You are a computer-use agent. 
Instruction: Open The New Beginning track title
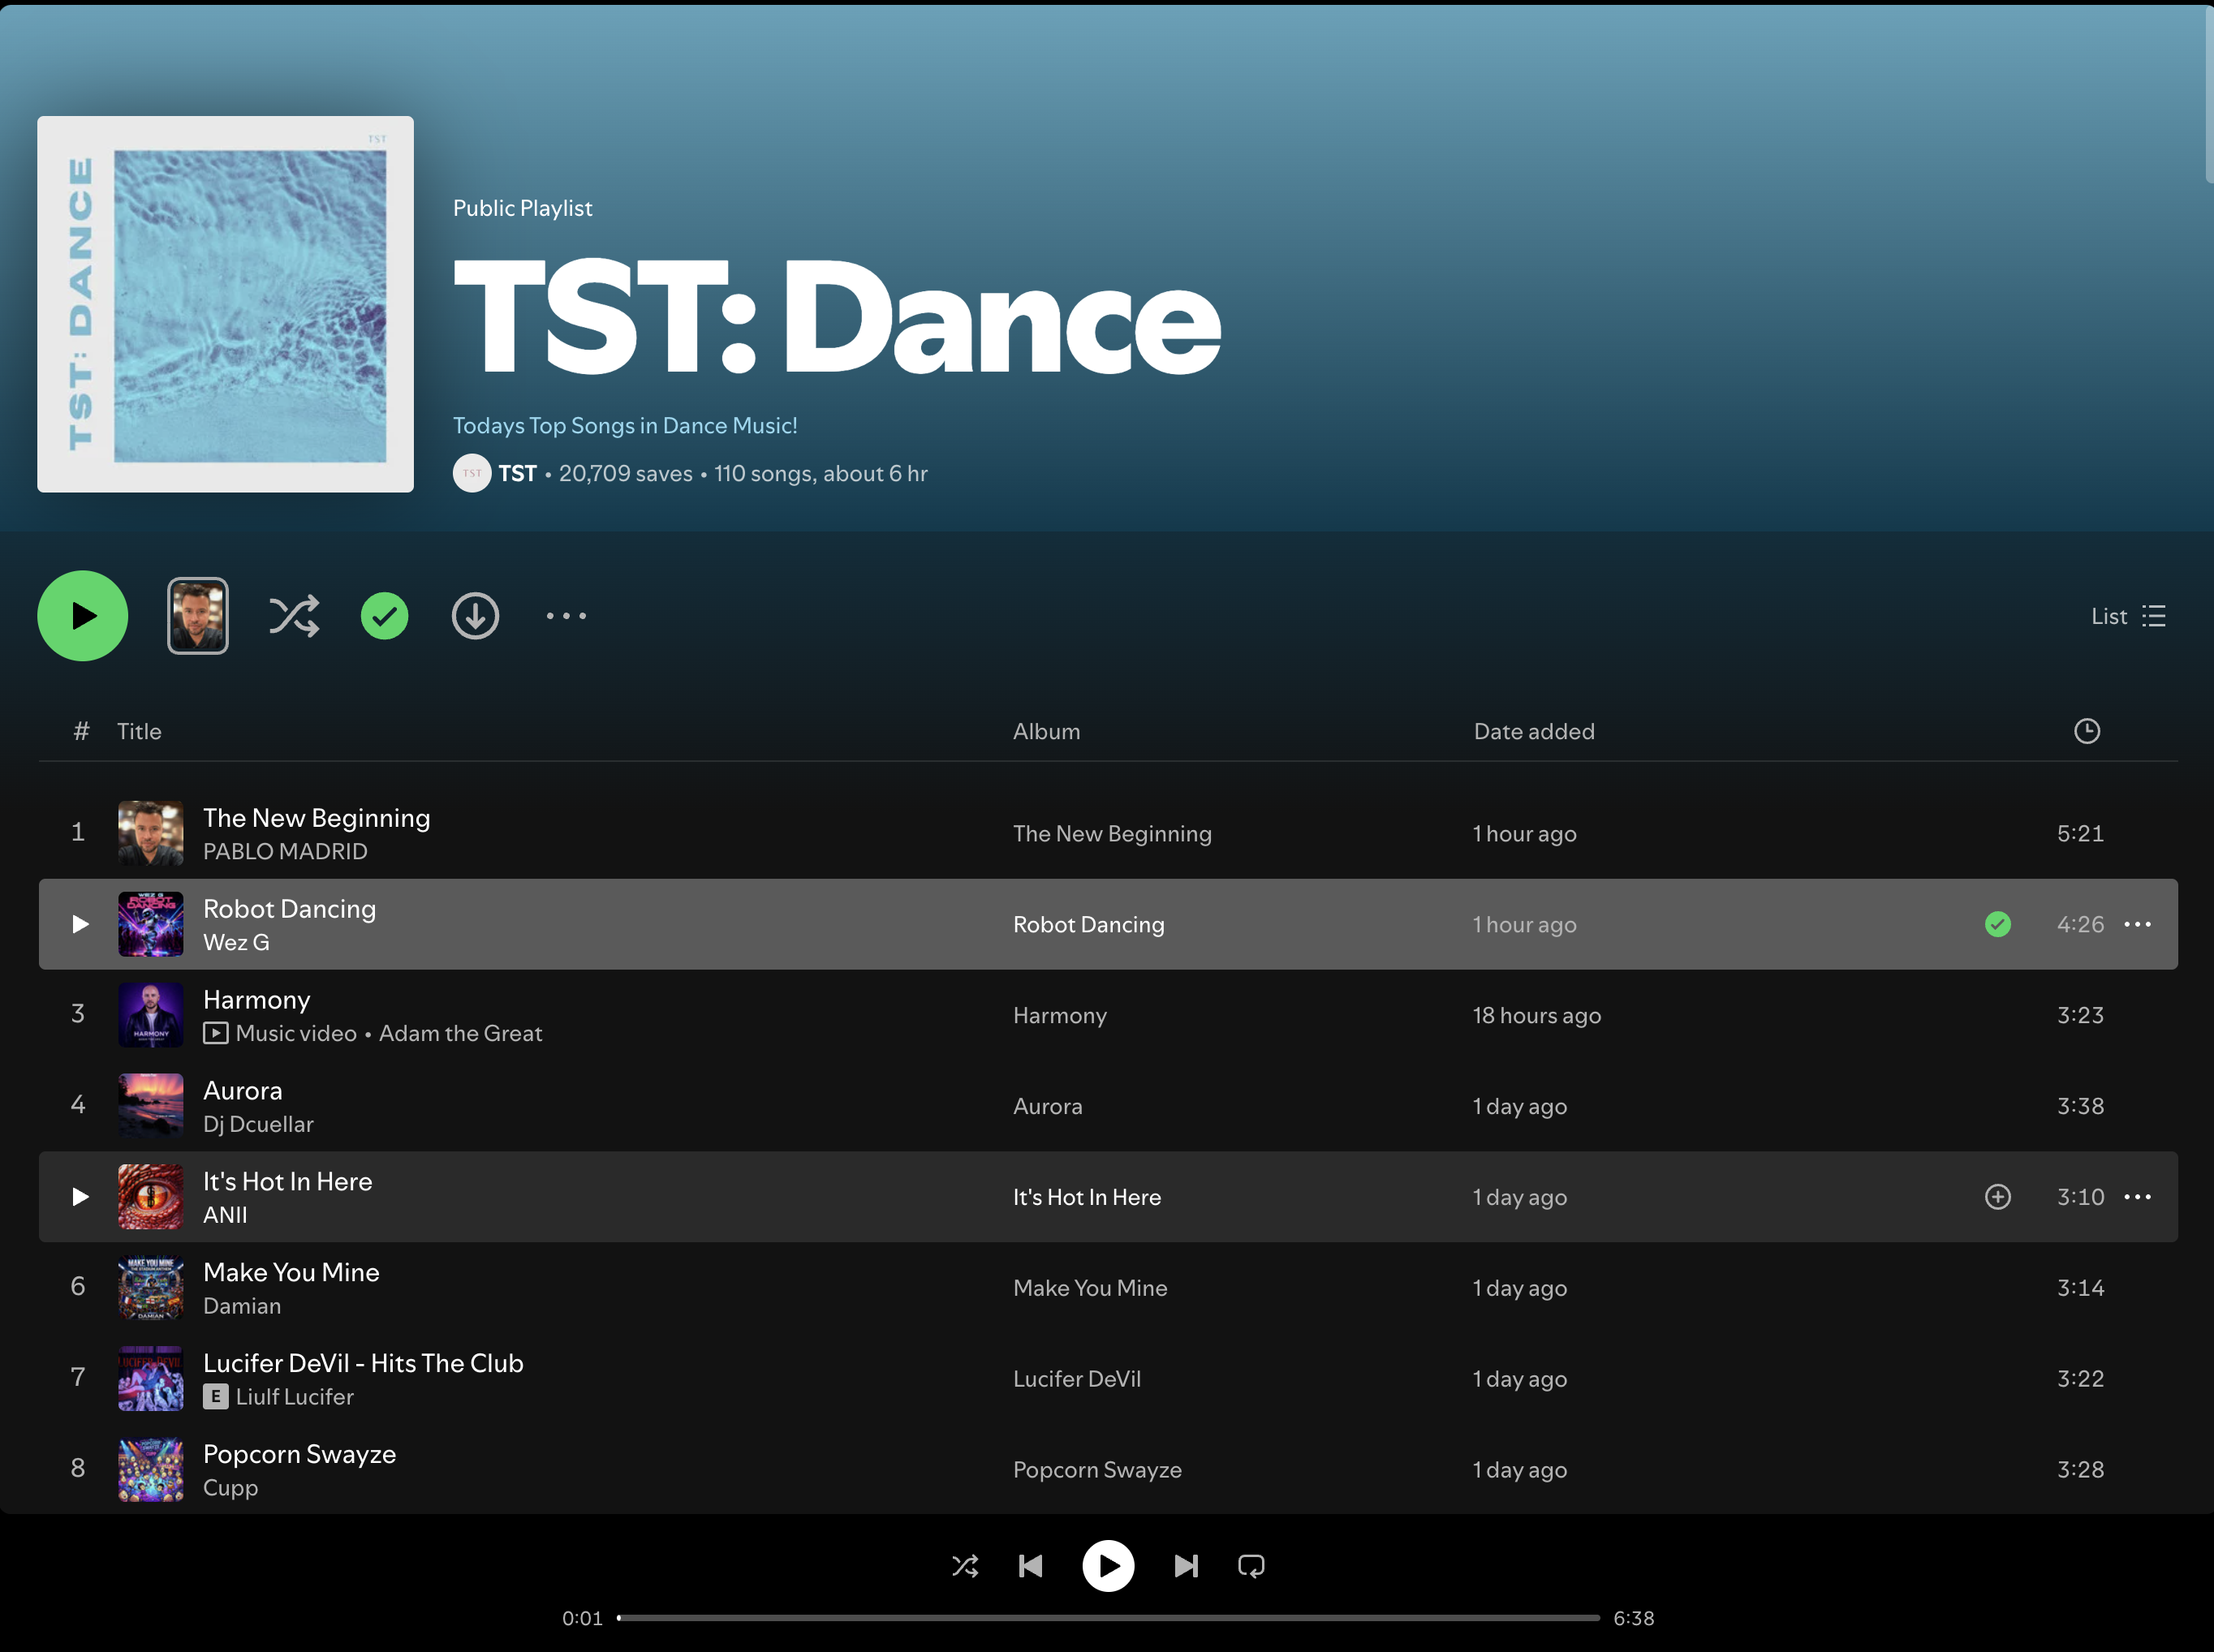[x=317, y=818]
